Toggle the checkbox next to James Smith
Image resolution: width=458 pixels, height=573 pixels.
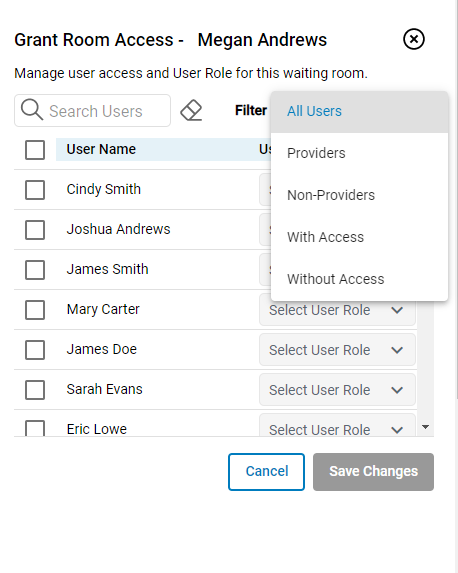point(35,270)
